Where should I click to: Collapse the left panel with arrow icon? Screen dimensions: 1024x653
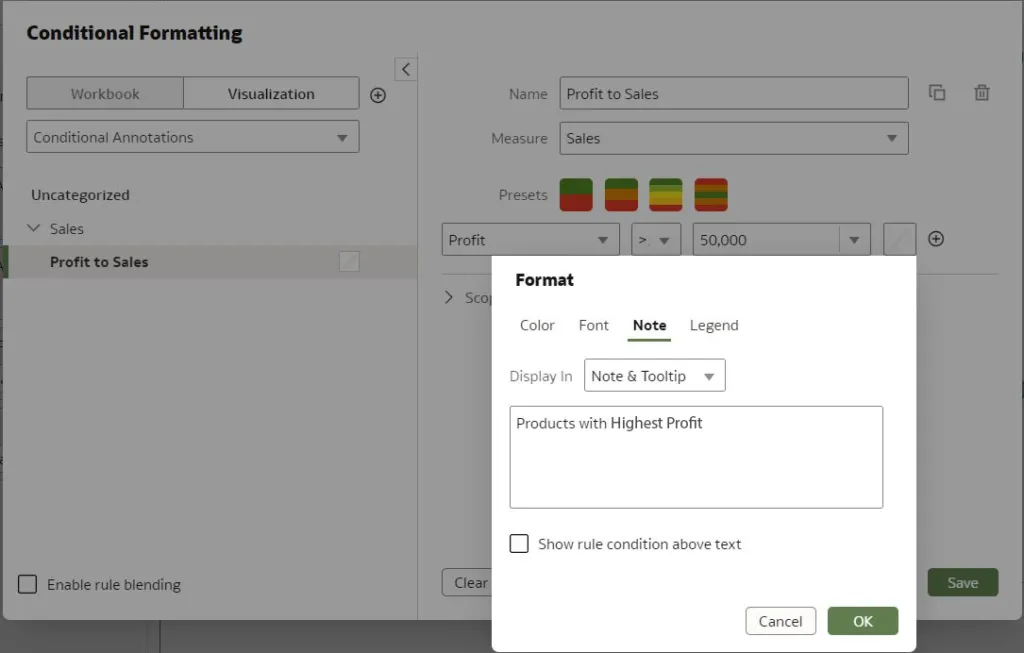tap(405, 69)
